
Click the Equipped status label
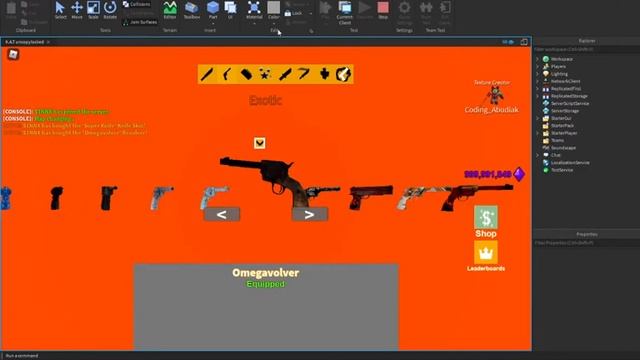coord(265,284)
